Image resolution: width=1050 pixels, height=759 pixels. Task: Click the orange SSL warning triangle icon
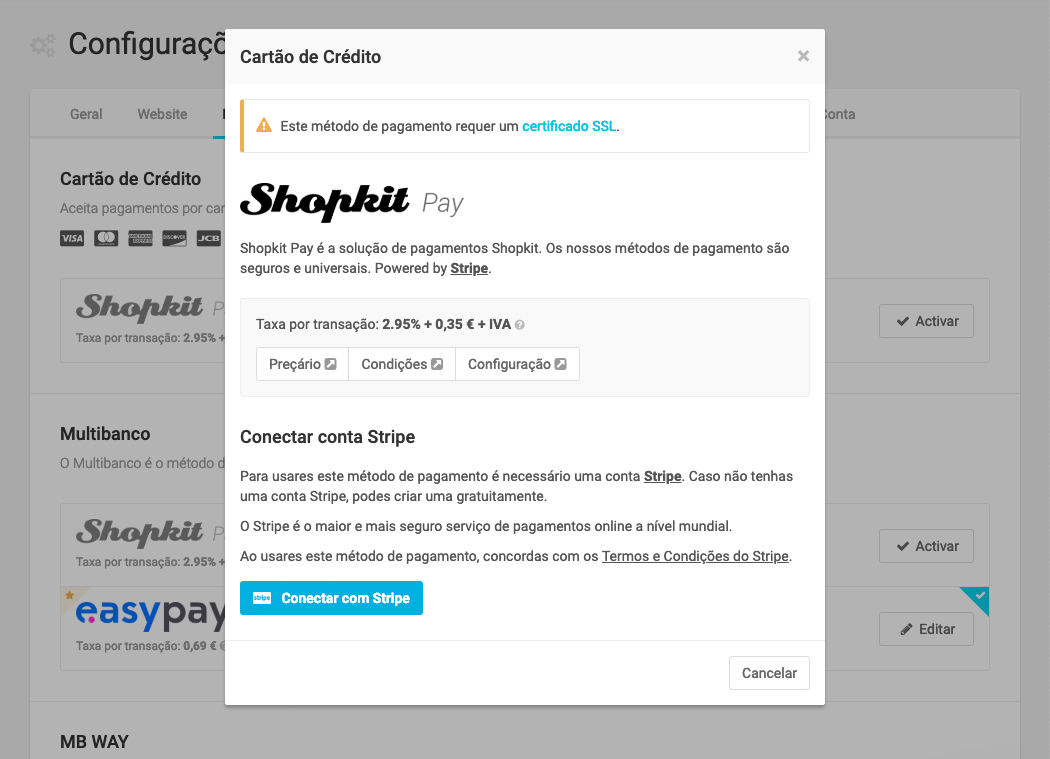(264, 125)
